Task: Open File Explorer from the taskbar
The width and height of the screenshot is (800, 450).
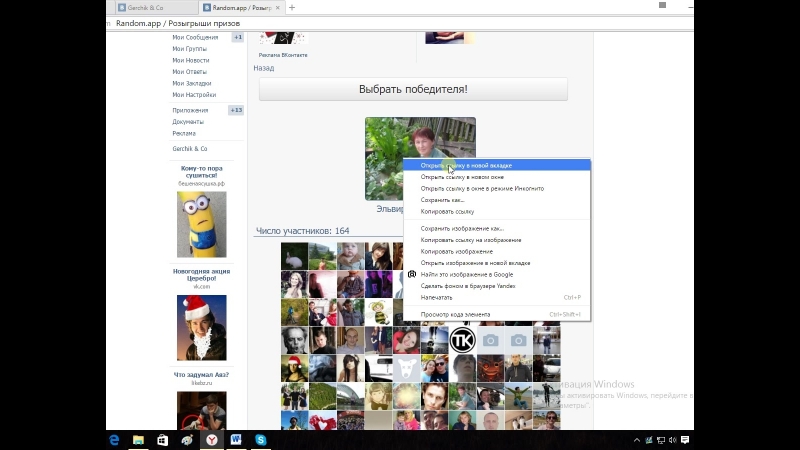Action: [138, 440]
